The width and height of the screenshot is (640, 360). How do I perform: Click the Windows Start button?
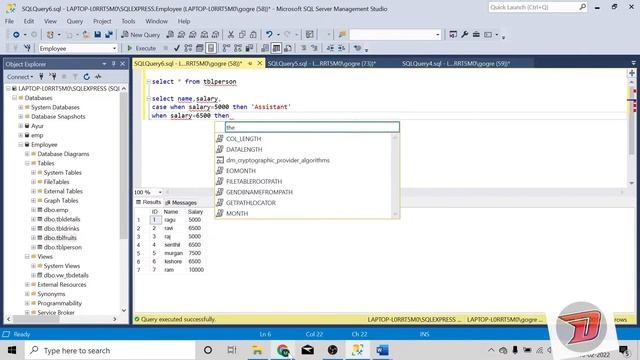12,350
